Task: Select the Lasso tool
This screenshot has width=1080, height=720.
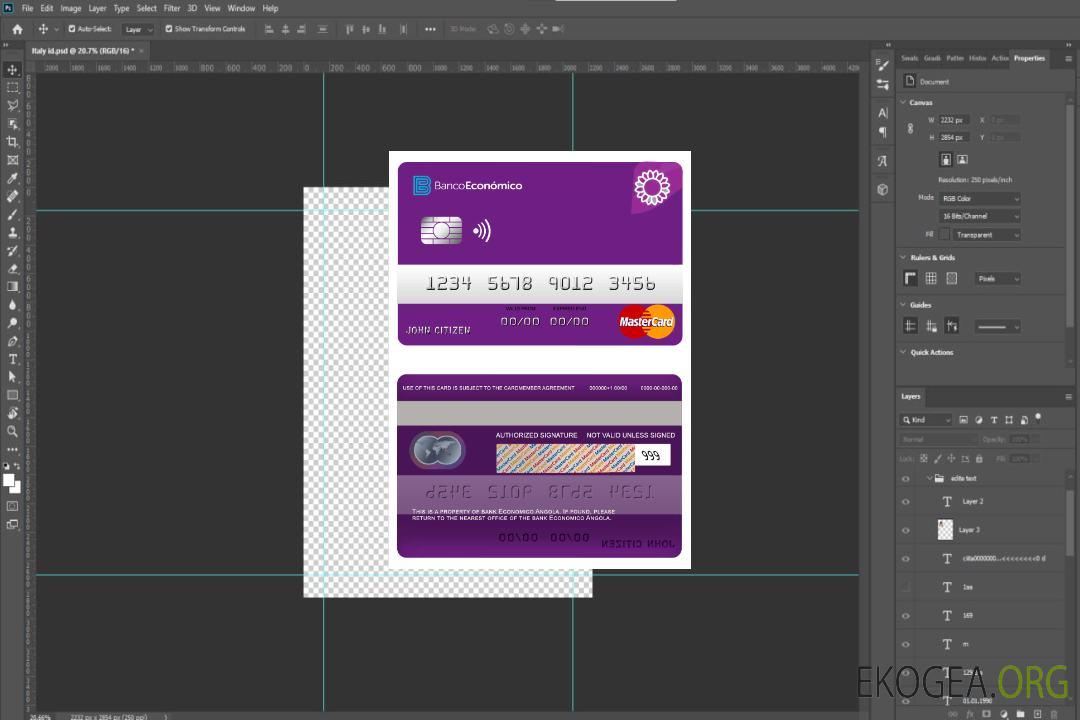Action: [12, 105]
